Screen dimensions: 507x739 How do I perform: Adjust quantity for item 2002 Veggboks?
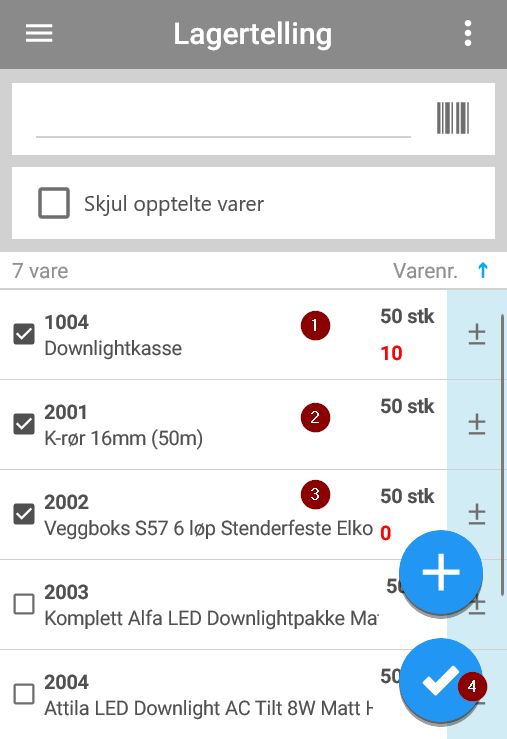[x=477, y=514]
